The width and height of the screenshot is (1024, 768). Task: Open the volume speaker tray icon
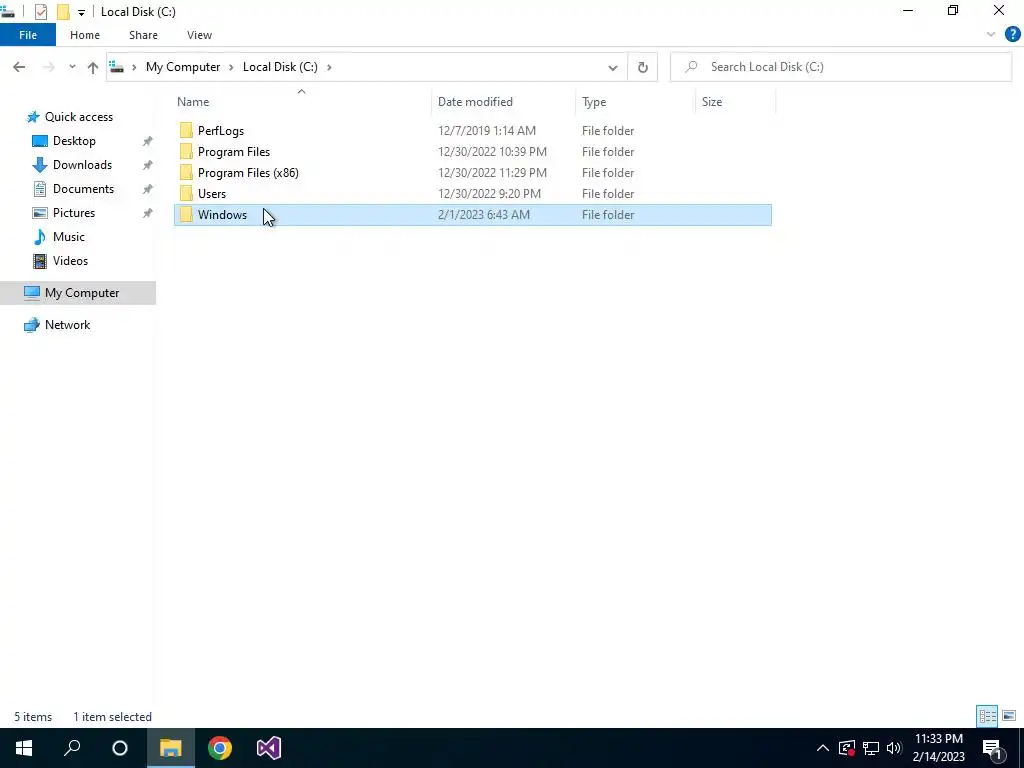click(893, 748)
